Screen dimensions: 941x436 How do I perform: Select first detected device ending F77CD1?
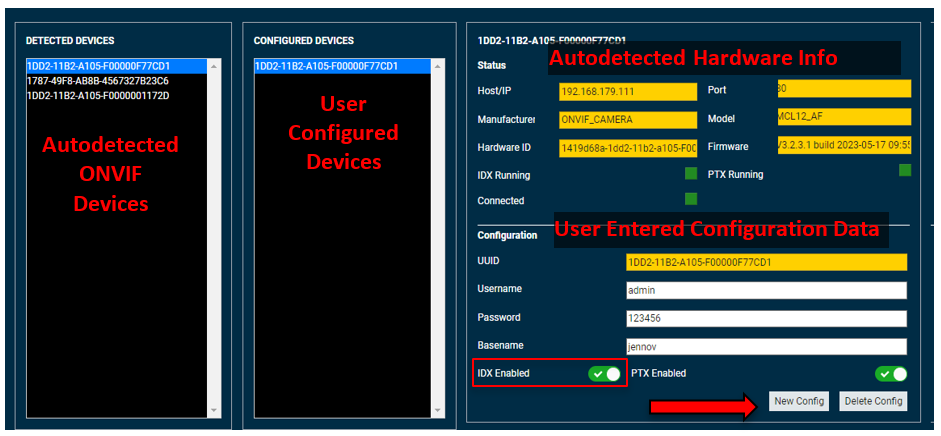click(97, 67)
